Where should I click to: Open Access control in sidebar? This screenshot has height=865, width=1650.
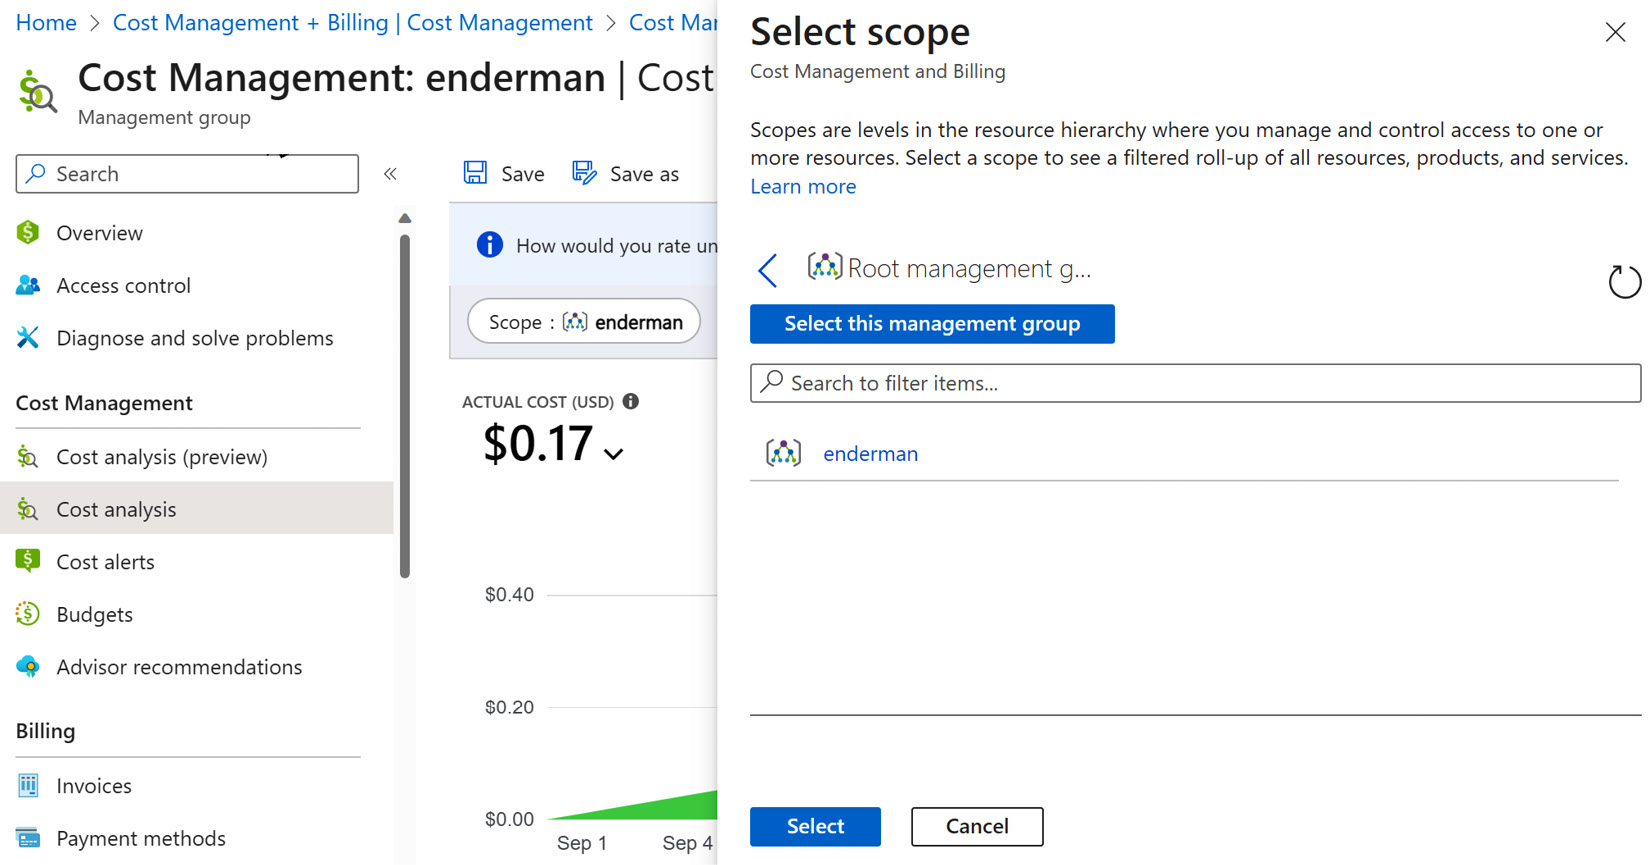[x=123, y=286]
